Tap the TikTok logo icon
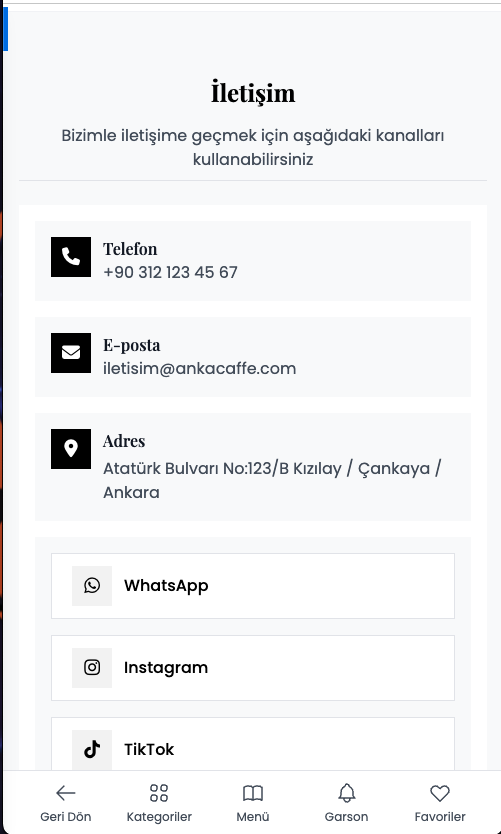 [x=92, y=749]
